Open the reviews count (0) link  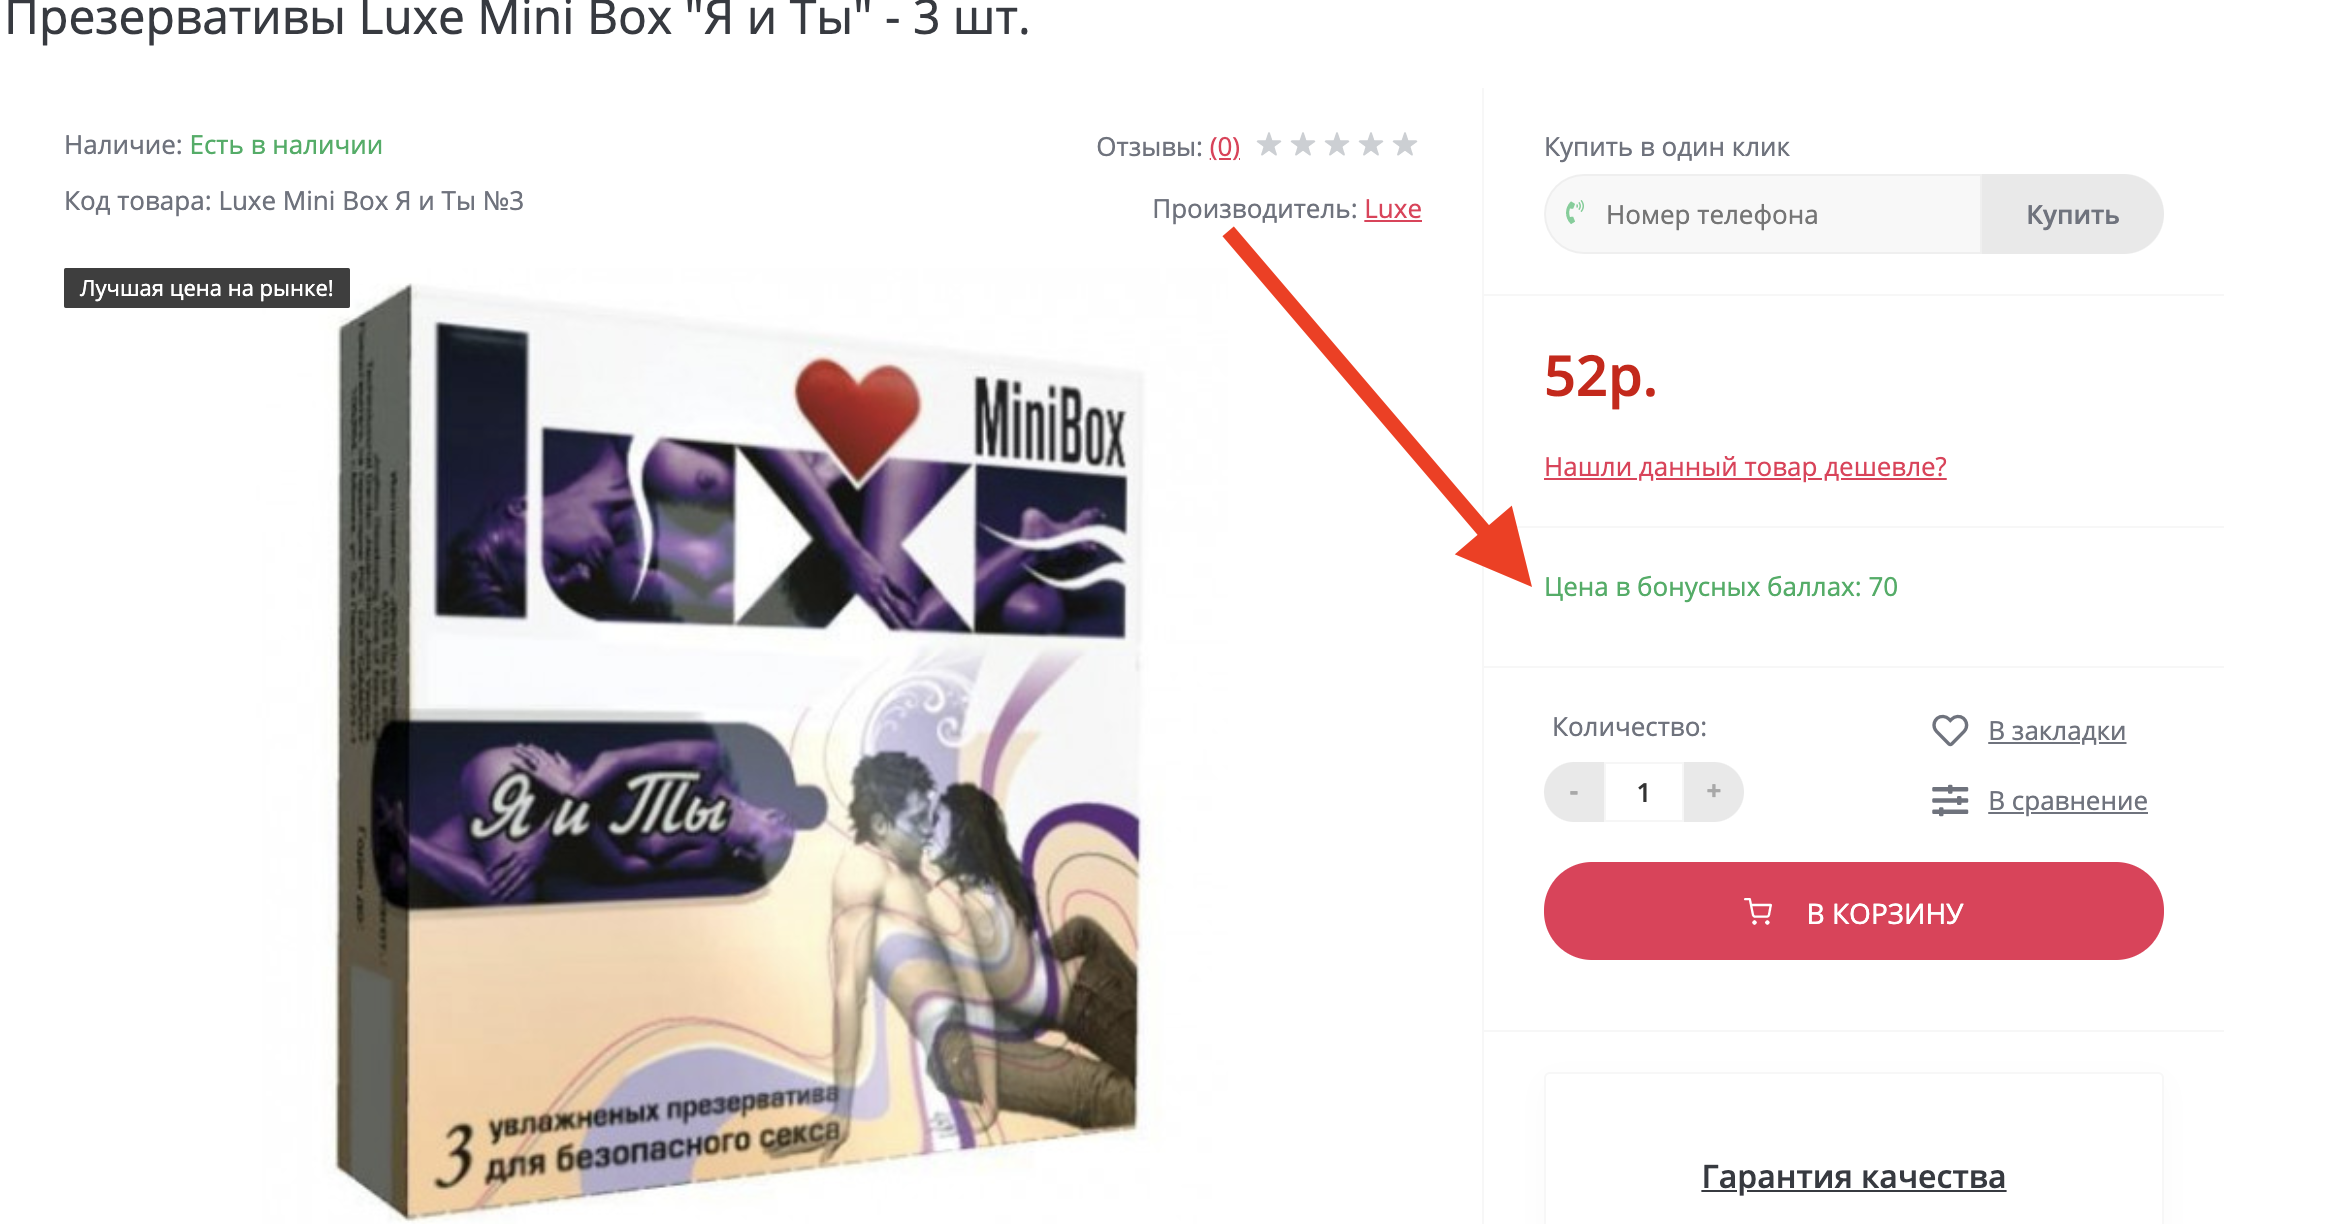(x=1224, y=147)
